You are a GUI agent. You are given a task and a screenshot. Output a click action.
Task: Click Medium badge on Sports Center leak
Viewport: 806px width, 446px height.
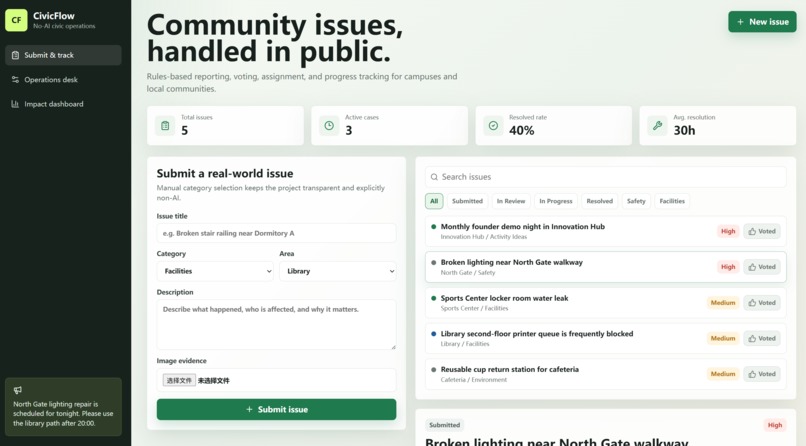click(723, 303)
